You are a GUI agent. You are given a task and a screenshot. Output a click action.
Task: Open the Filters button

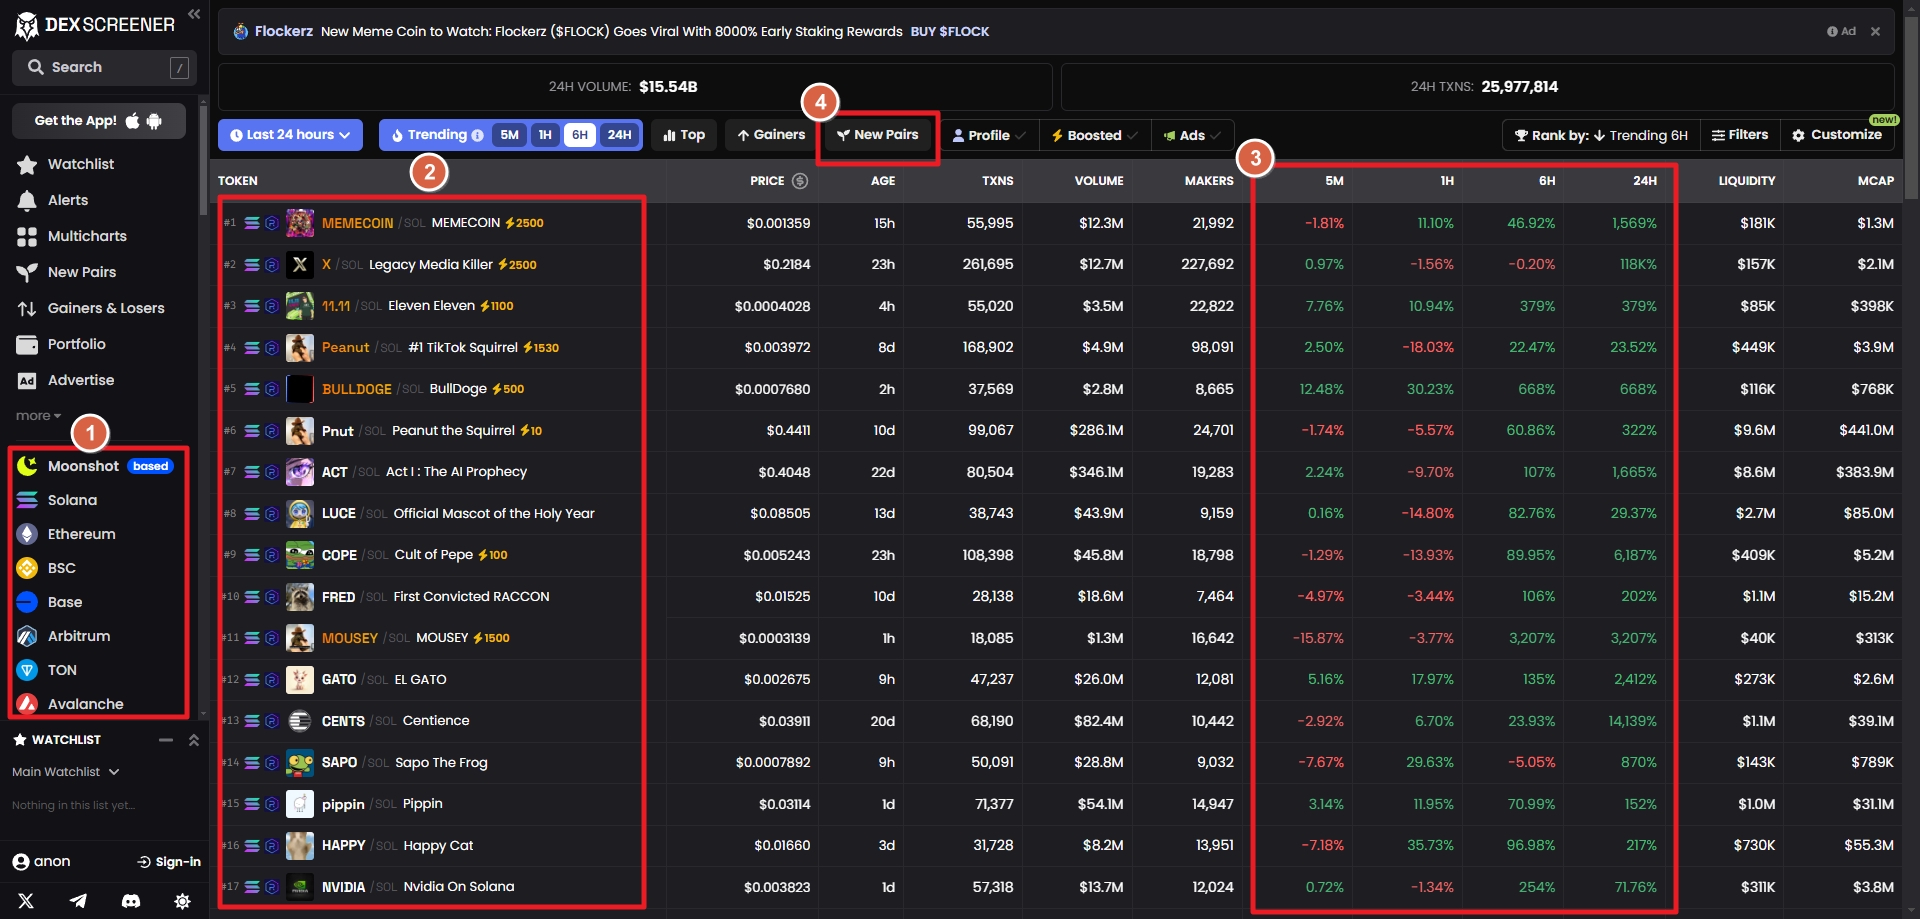click(1740, 135)
